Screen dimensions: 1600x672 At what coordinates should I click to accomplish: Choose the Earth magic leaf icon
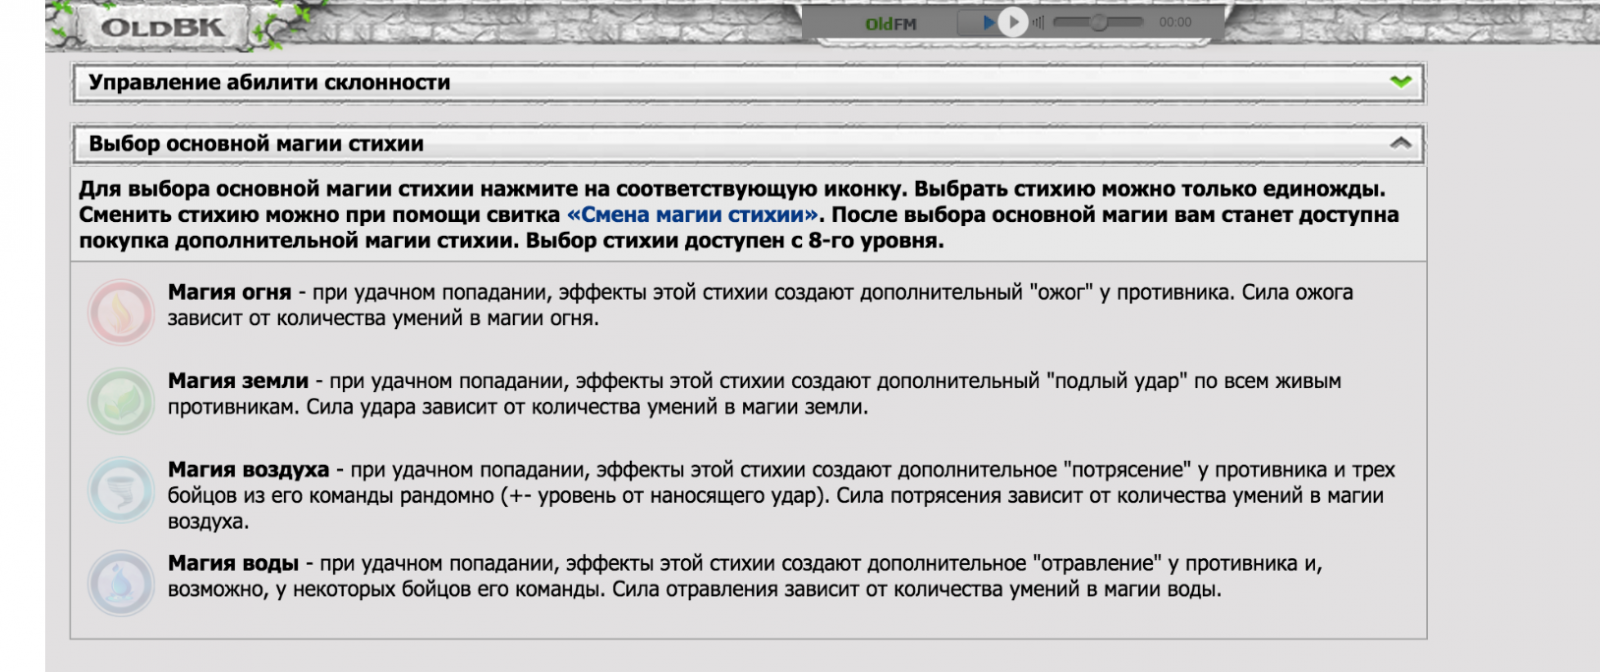point(120,400)
